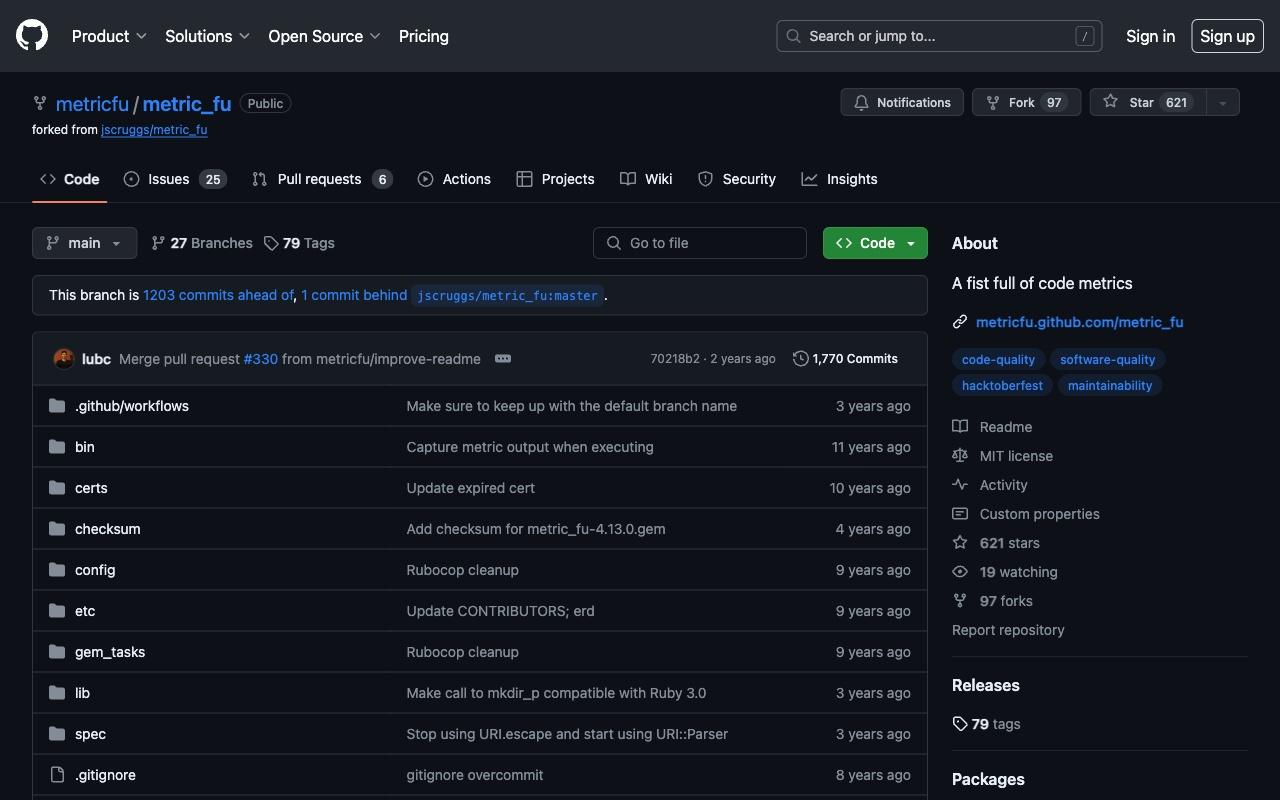Click the etc folder icon
Screen dimensions: 1280x800
point(57,611)
